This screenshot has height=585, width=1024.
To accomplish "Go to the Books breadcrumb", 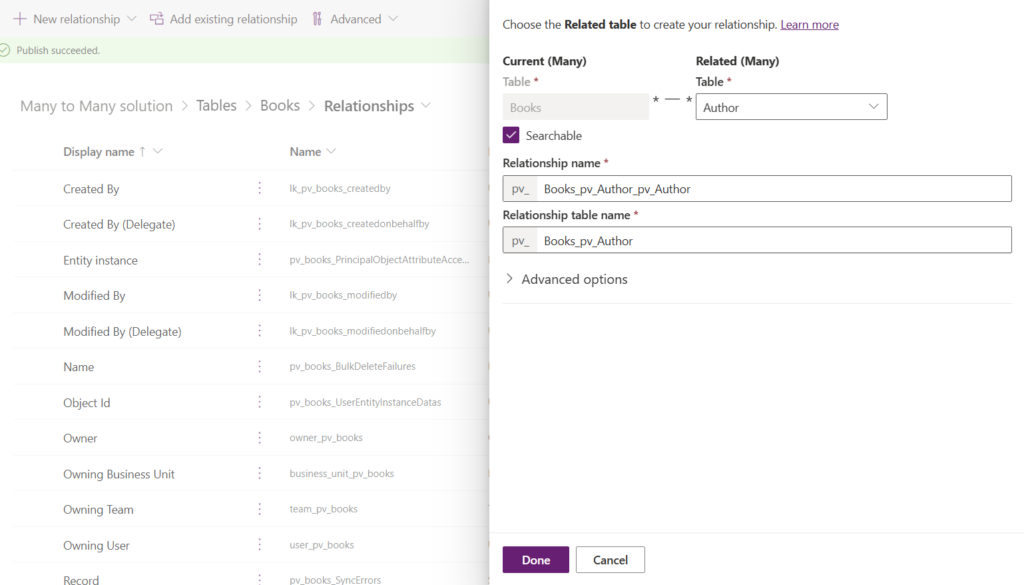I will (280, 105).
